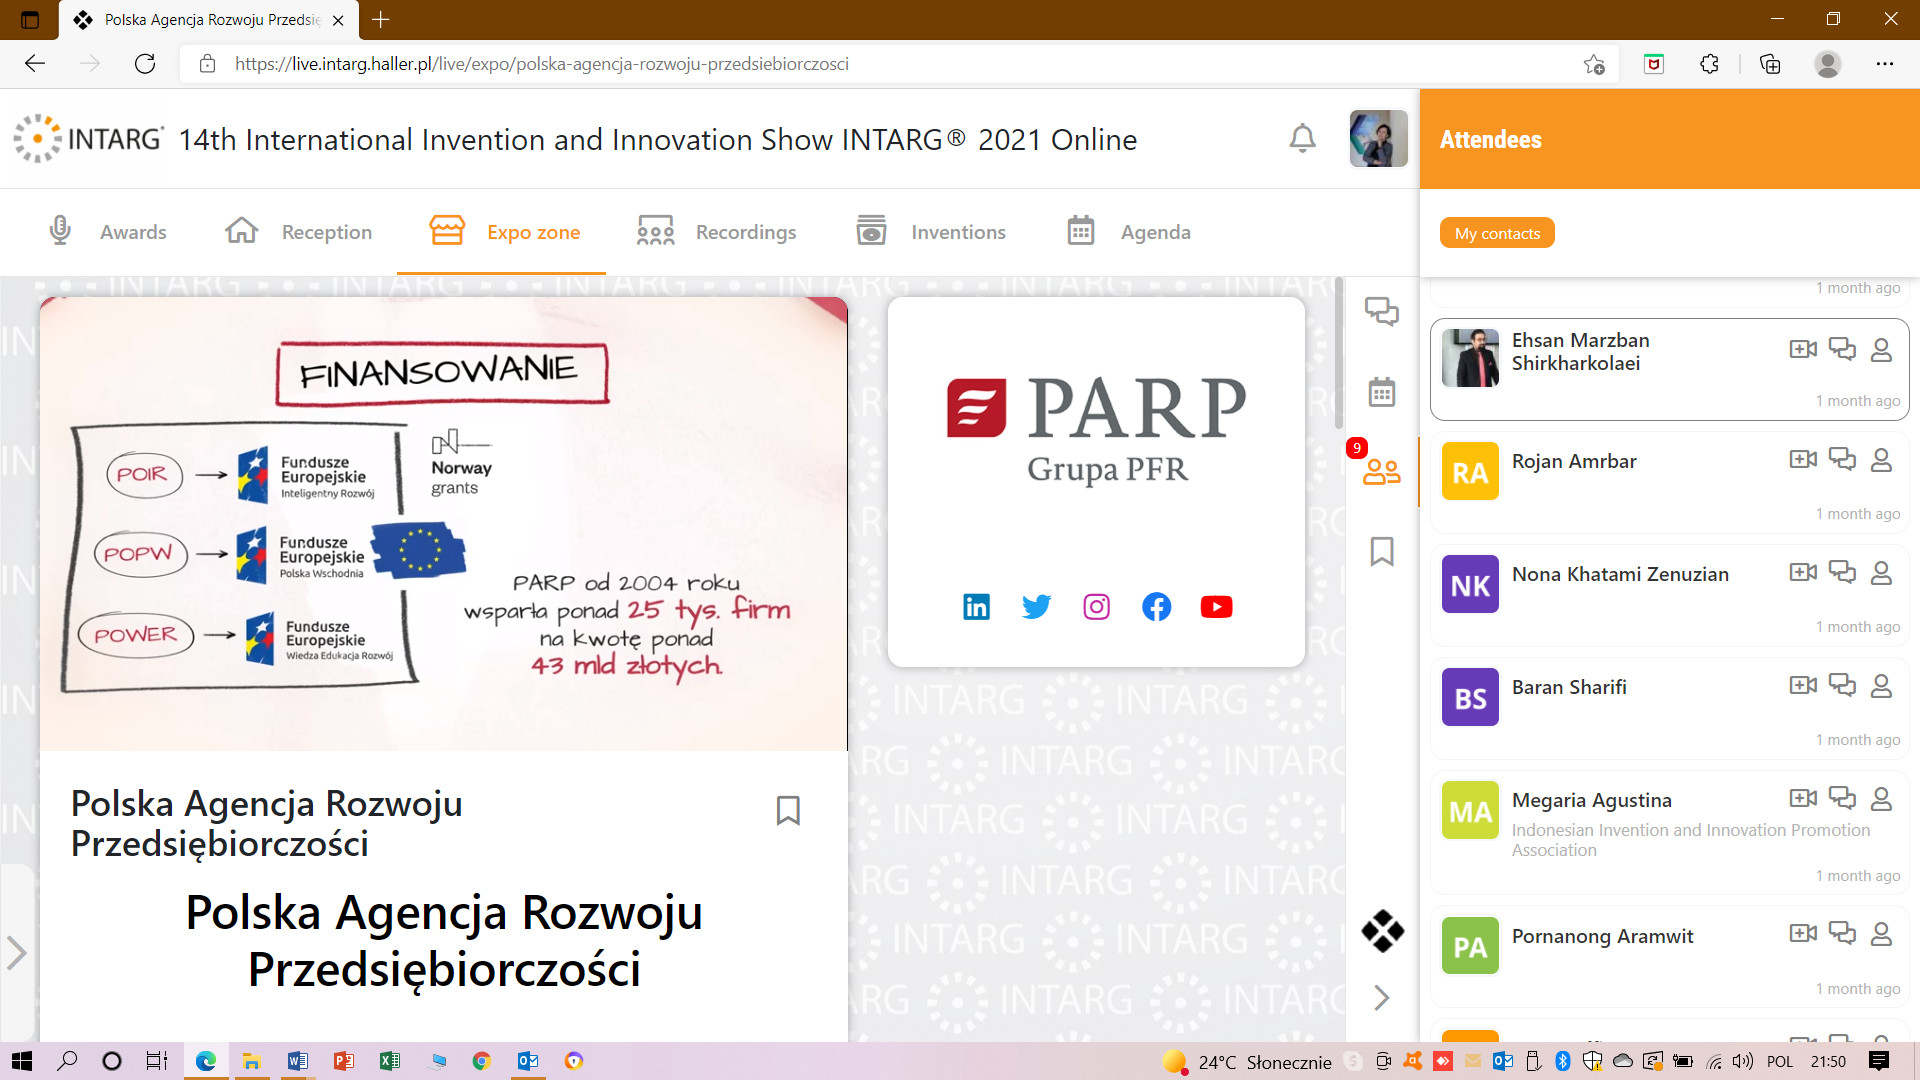The height and width of the screenshot is (1080, 1920).
Task: Refresh the browser page
Action: coord(145,64)
